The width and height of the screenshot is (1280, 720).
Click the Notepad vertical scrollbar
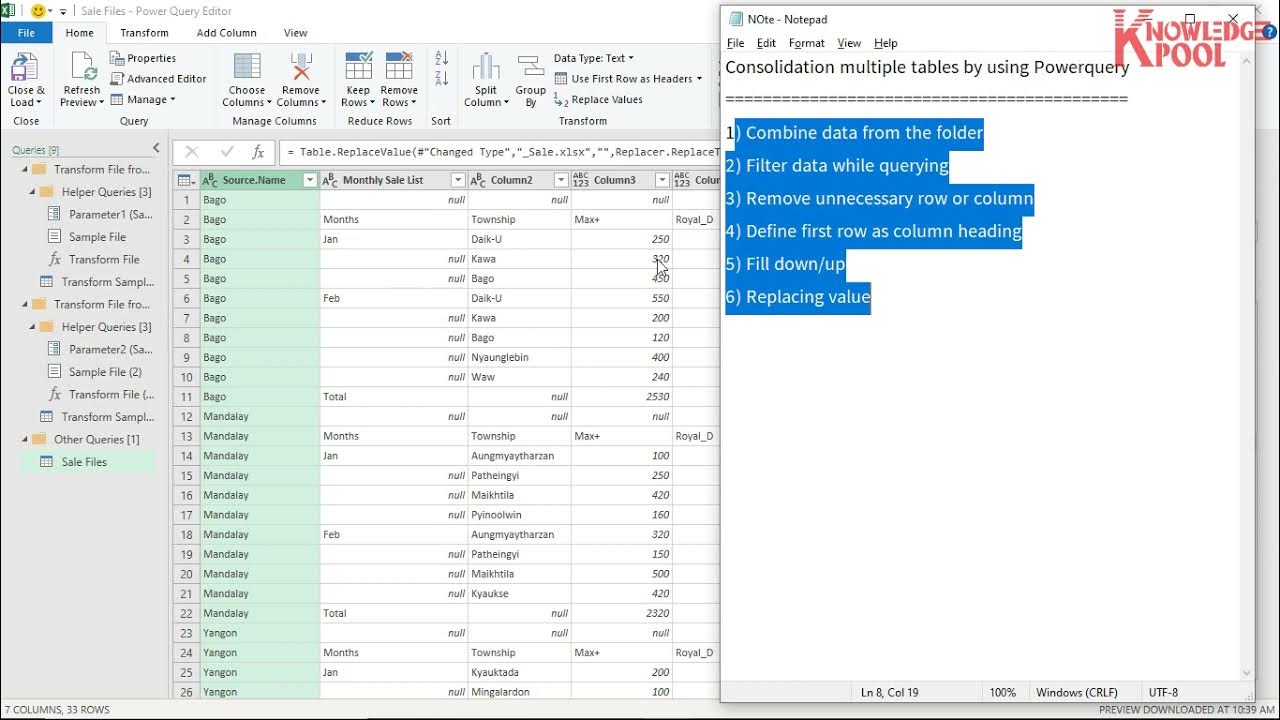[x=1246, y=367]
